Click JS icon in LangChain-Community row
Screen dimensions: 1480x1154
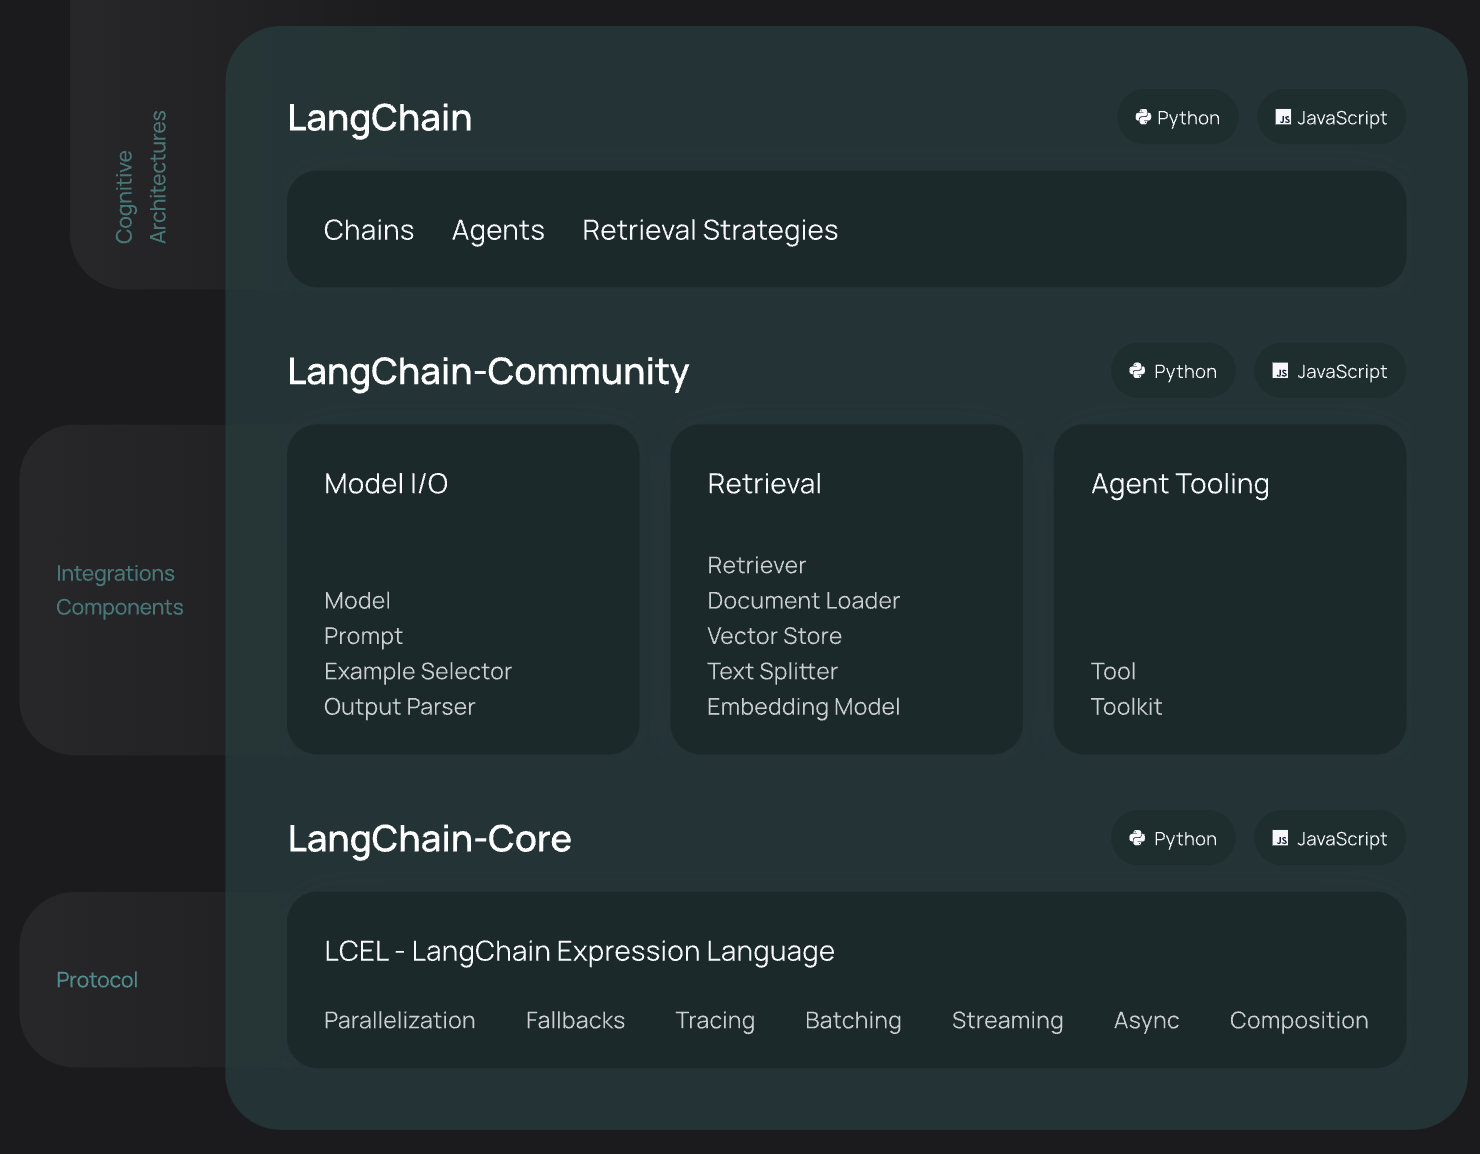tap(1280, 371)
